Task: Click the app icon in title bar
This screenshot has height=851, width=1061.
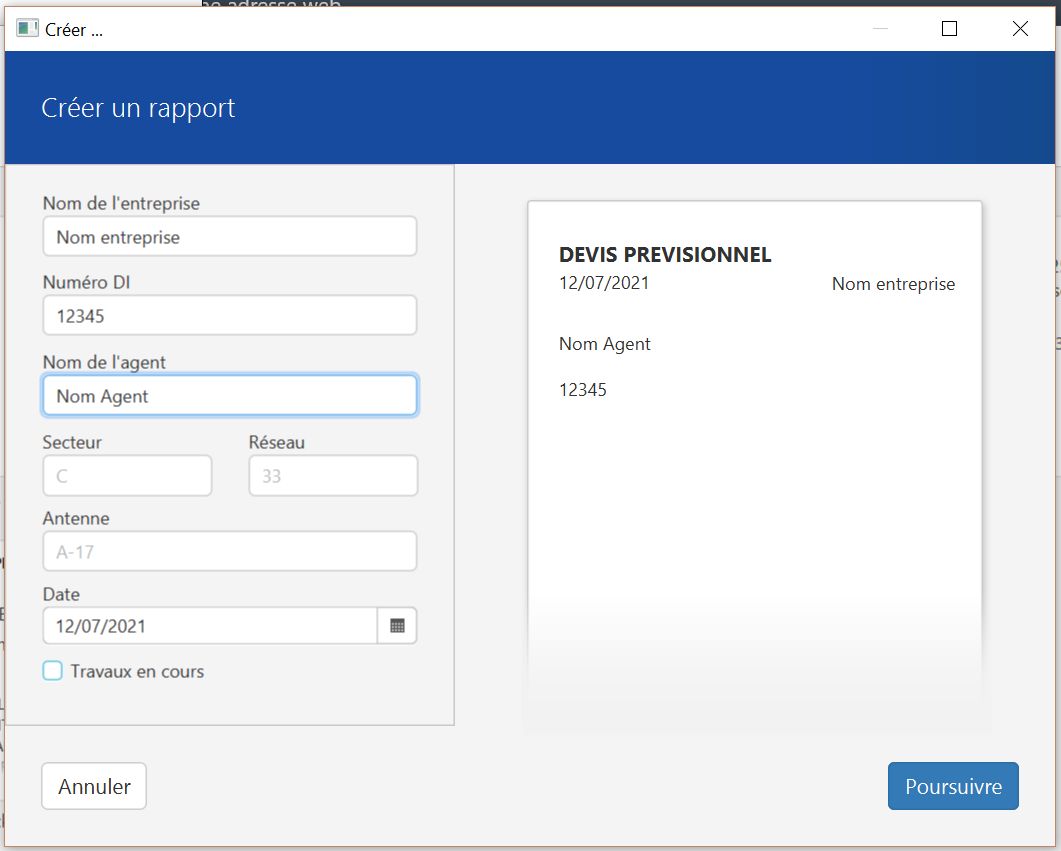Action: pyautogui.click(x=28, y=29)
